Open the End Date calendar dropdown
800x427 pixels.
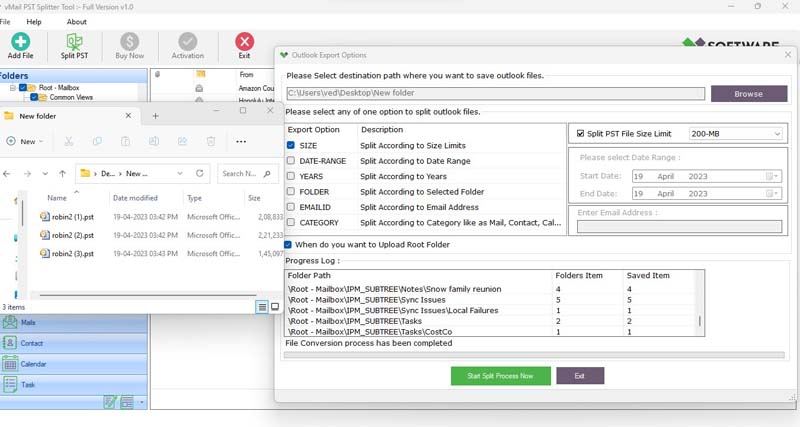[772, 193]
